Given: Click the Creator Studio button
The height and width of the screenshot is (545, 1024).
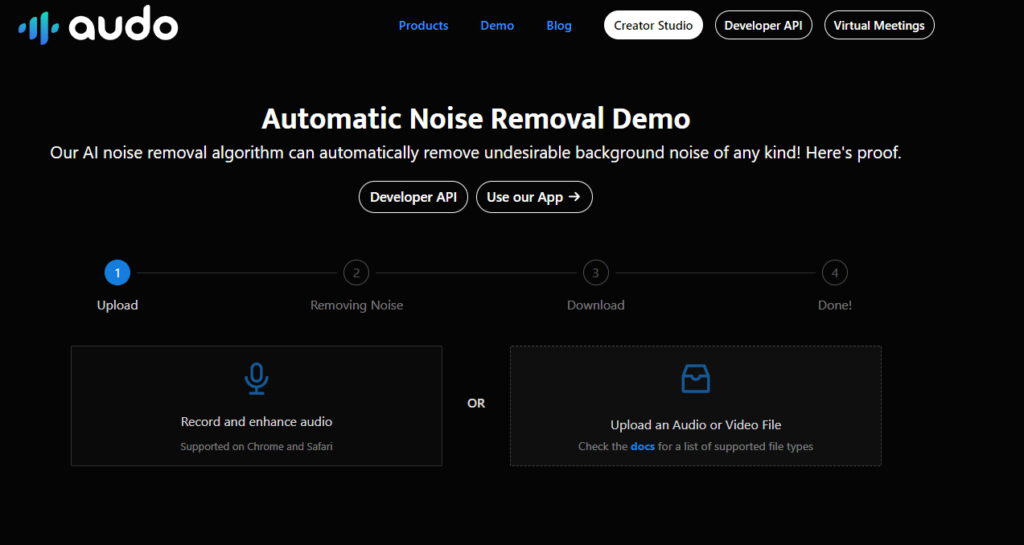Looking at the screenshot, I should (x=653, y=26).
